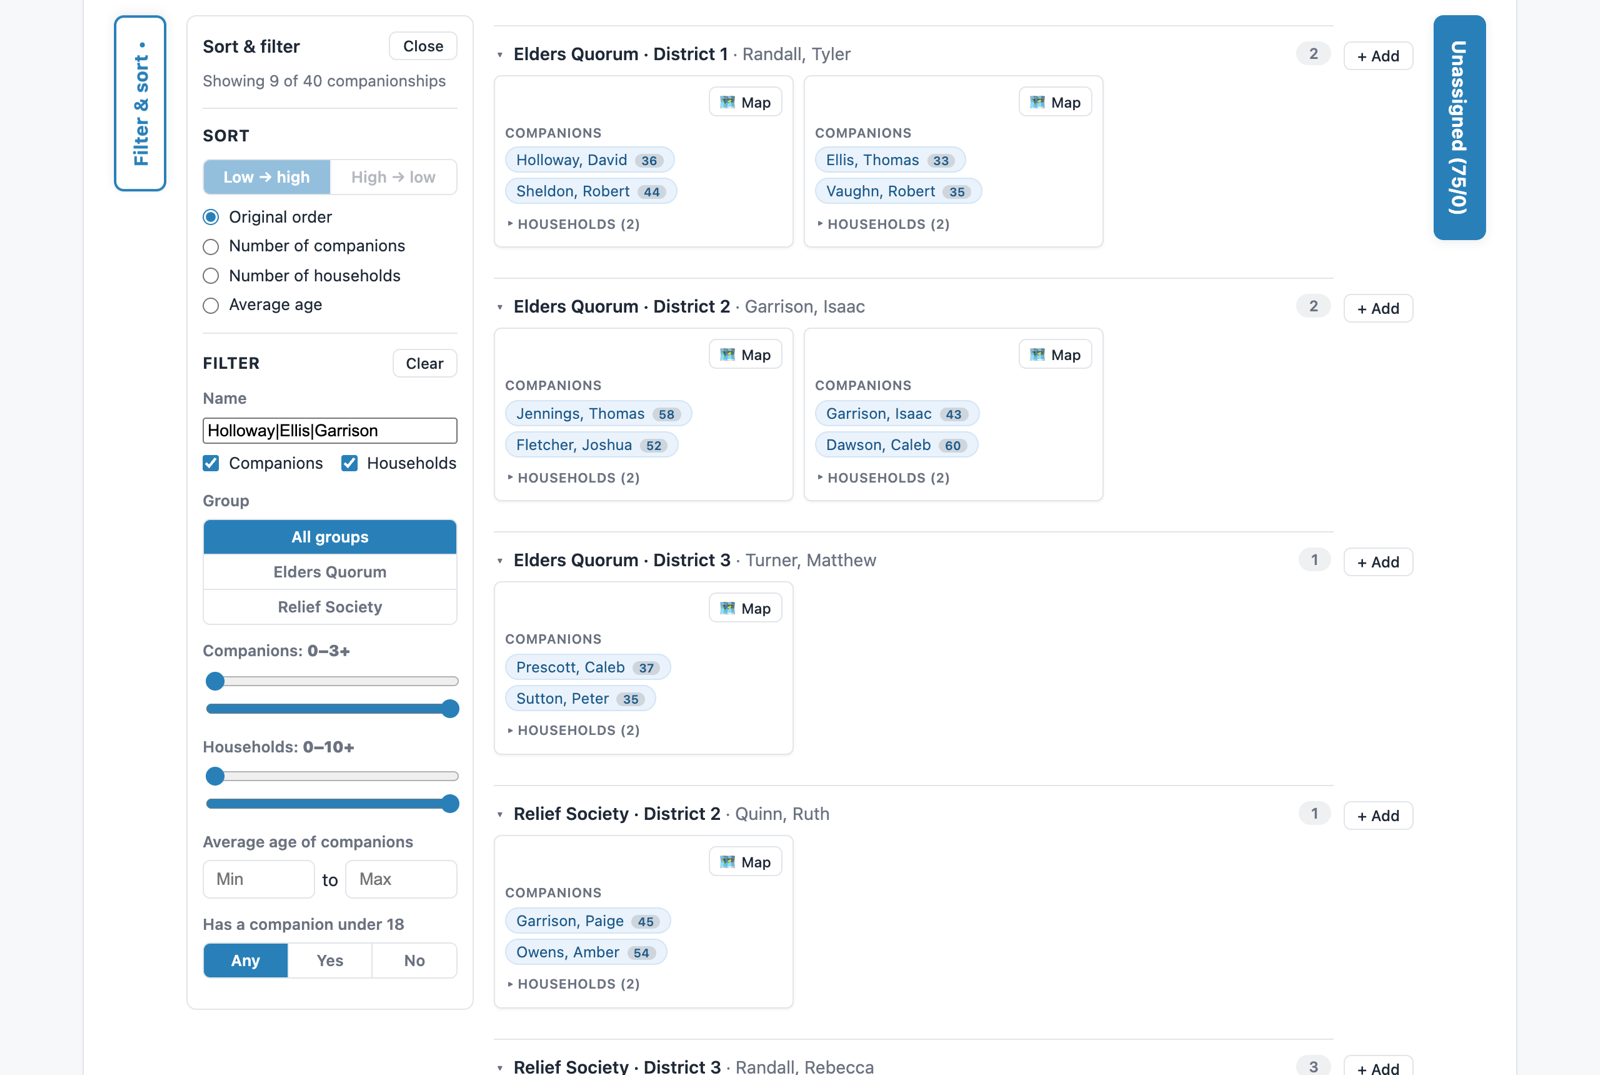
Task: Select All groups filter
Action: point(330,537)
